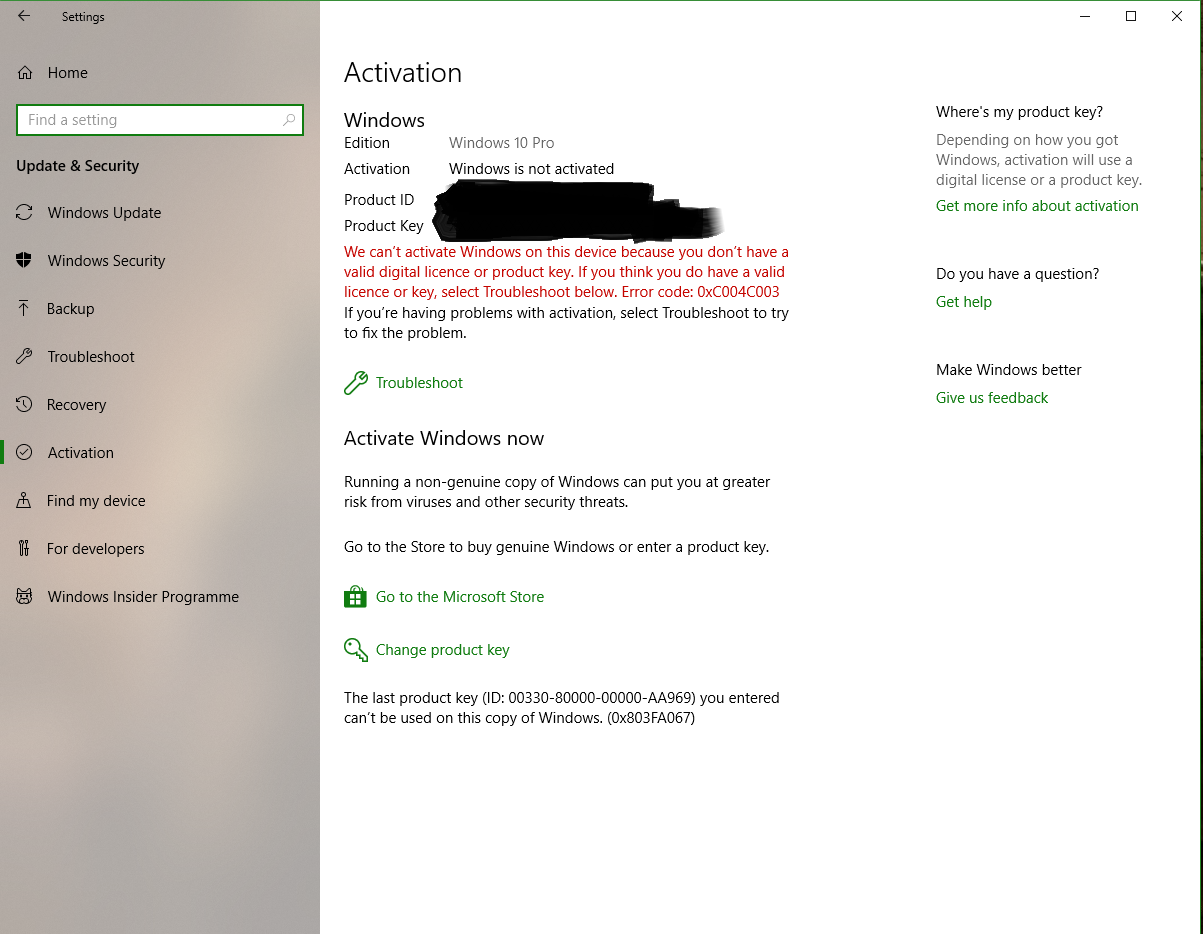Open Get more info about activation
Screen dimensions: 1203x934
1037,206
